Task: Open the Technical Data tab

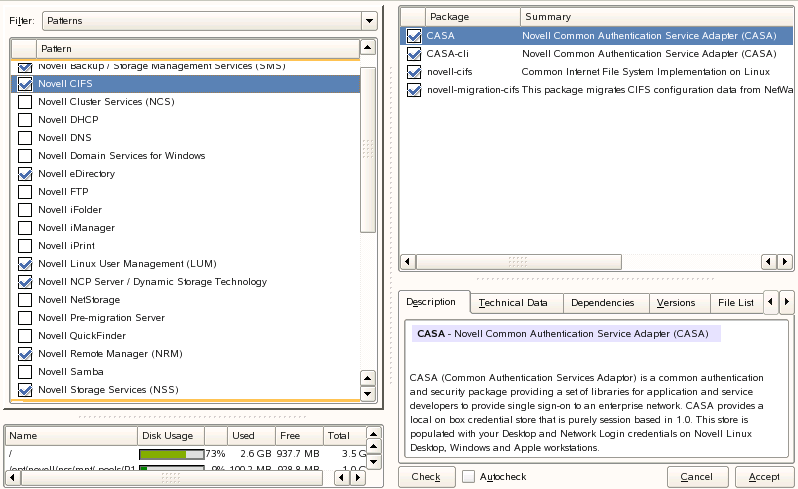Action: pyautogui.click(x=516, y=303)
